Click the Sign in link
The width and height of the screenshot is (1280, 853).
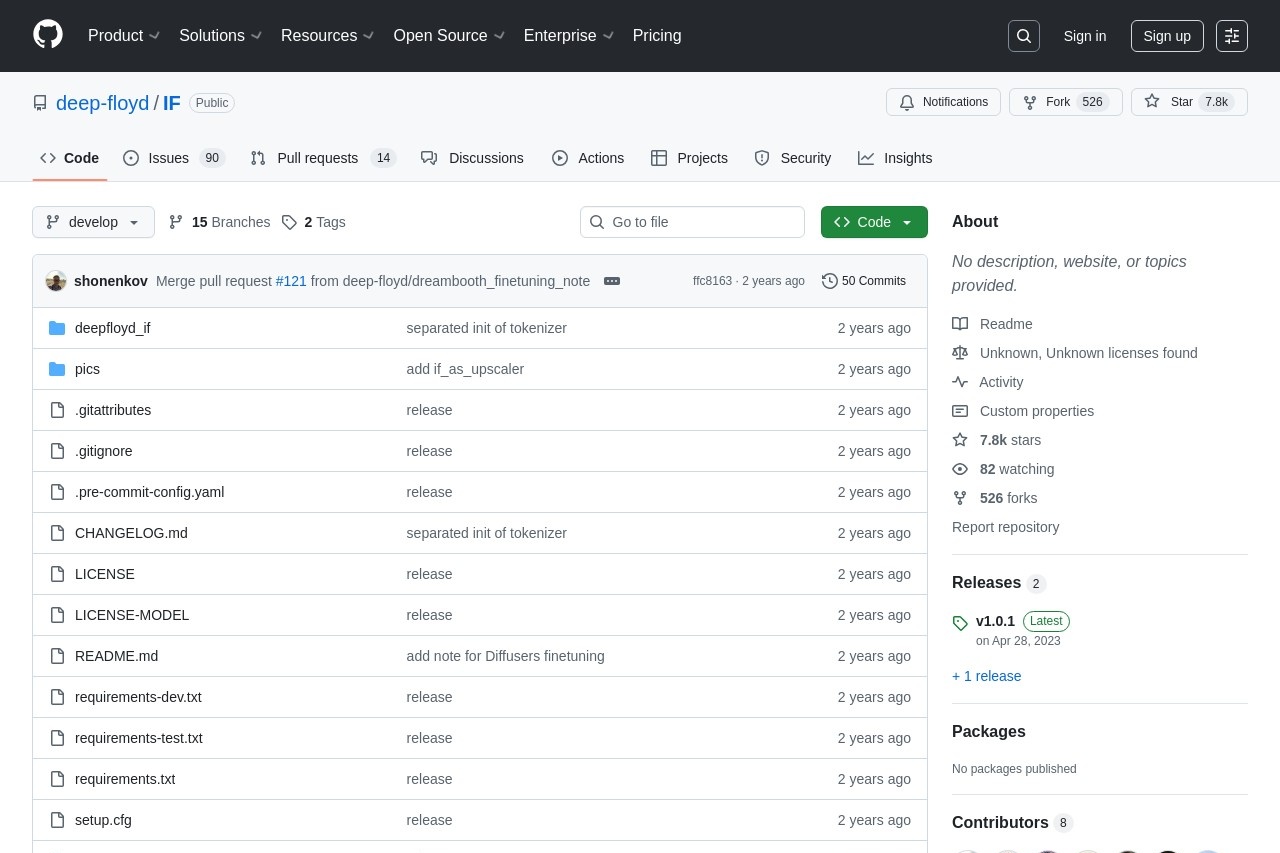click(1085, 36)
